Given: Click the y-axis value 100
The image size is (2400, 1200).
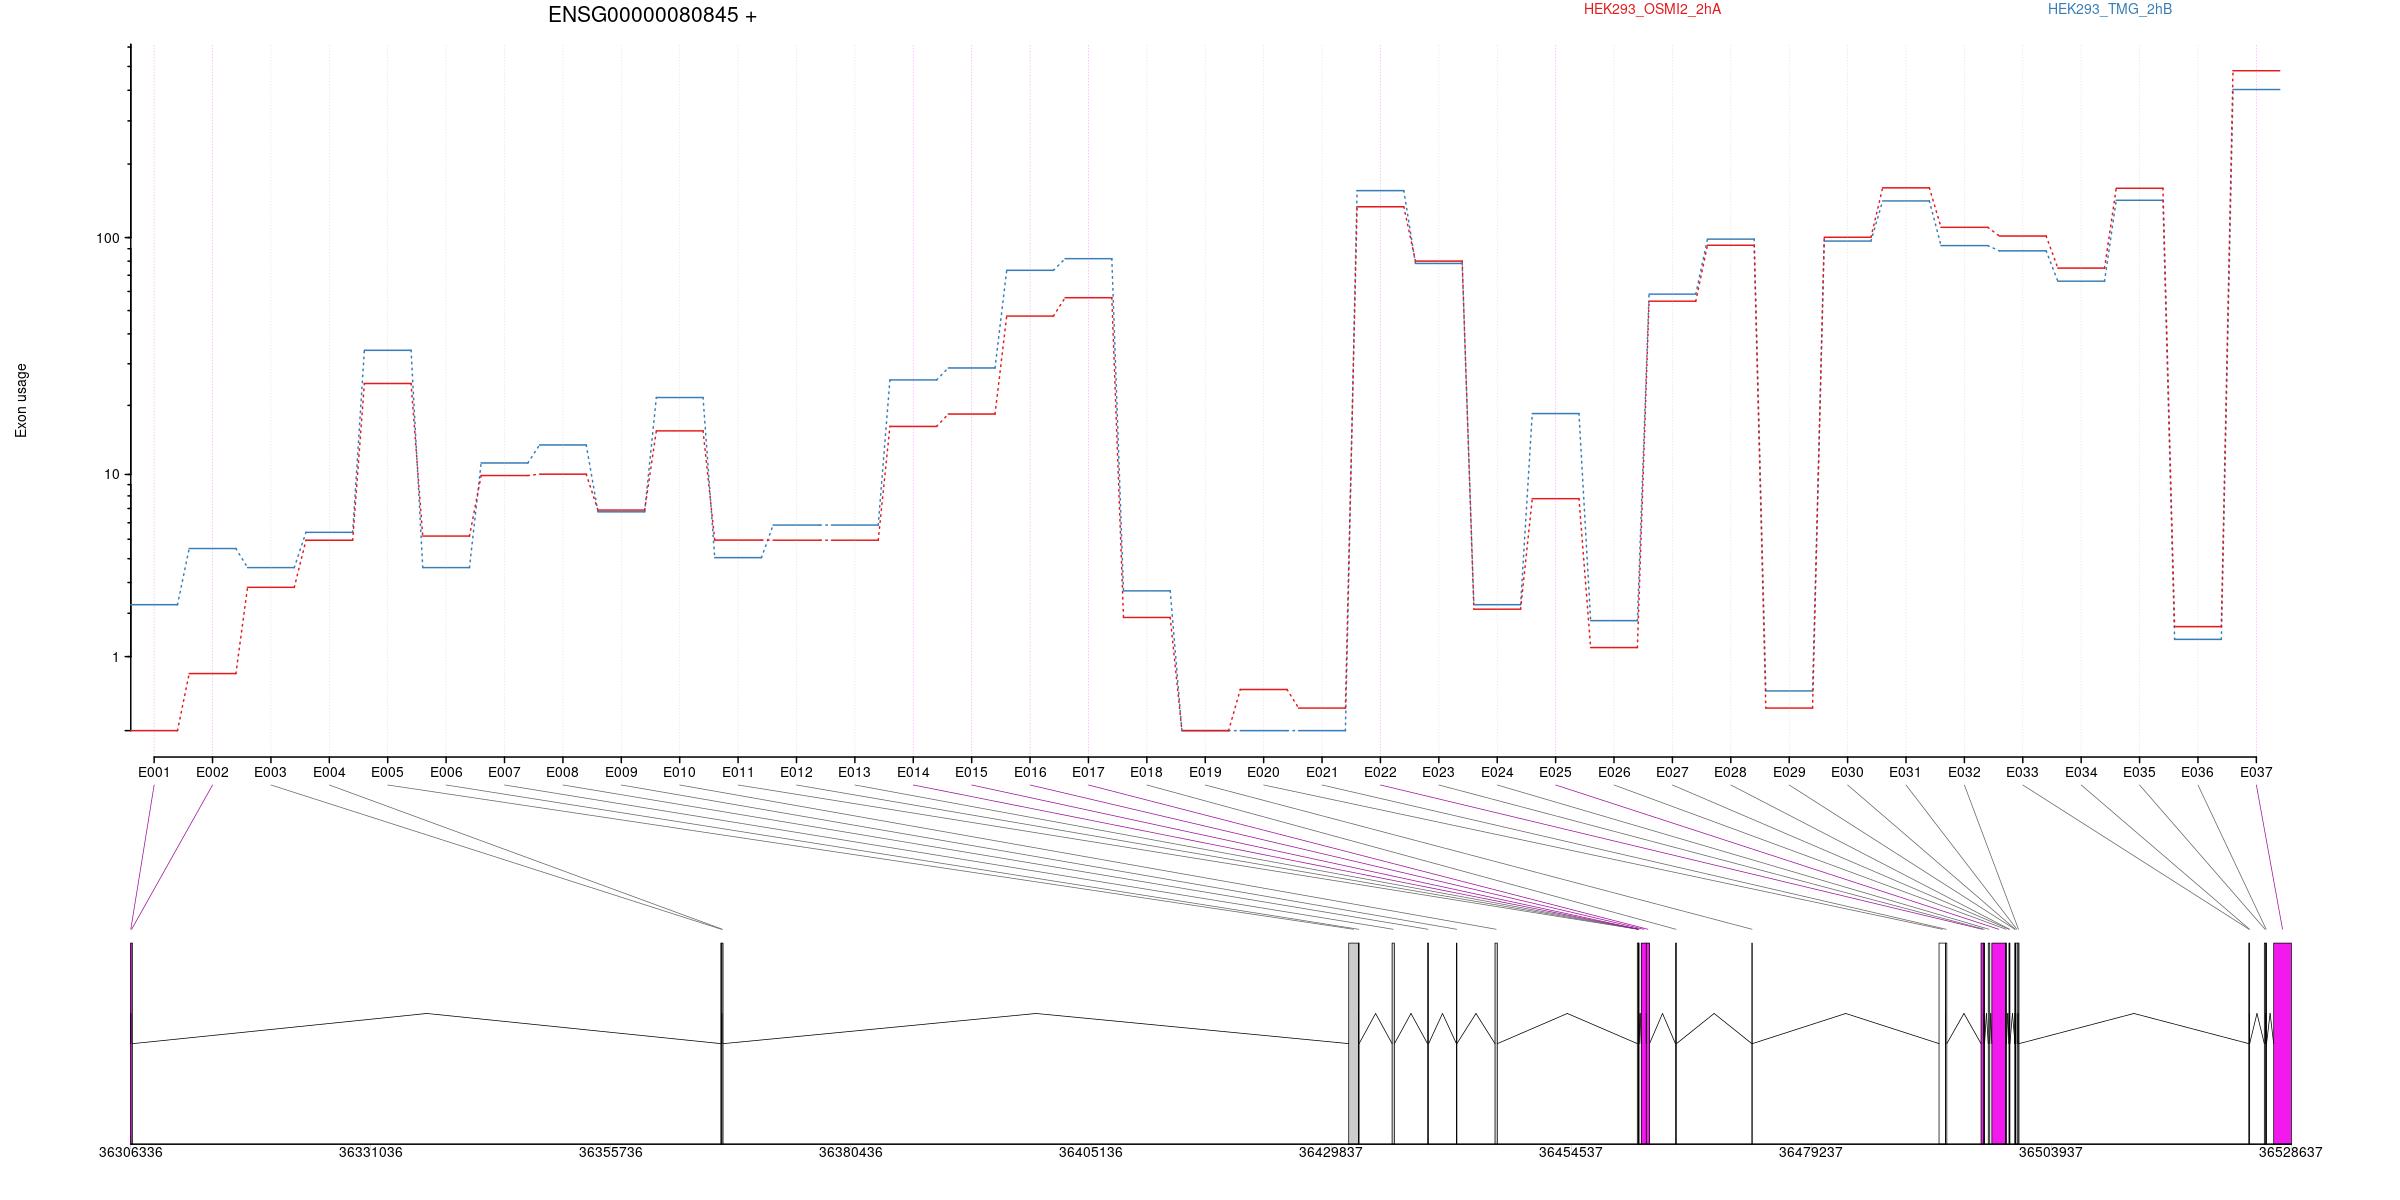Looking at the screenshot, I should (x=107, y=238).
